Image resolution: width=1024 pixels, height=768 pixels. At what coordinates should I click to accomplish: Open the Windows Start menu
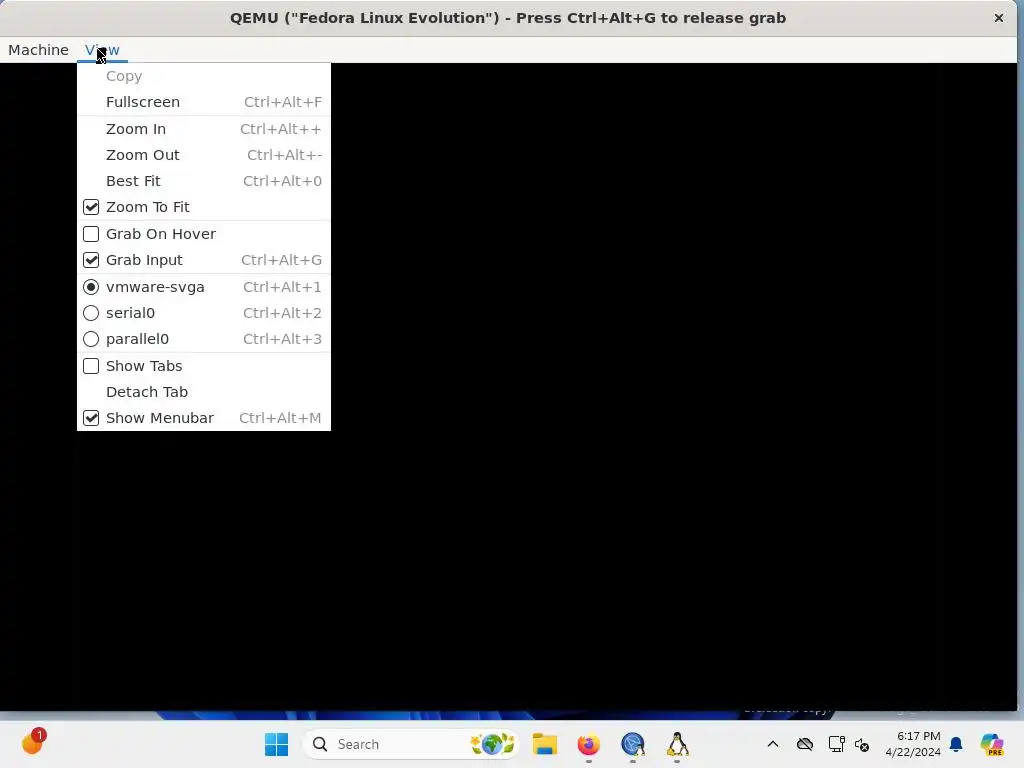coord(277,744)
